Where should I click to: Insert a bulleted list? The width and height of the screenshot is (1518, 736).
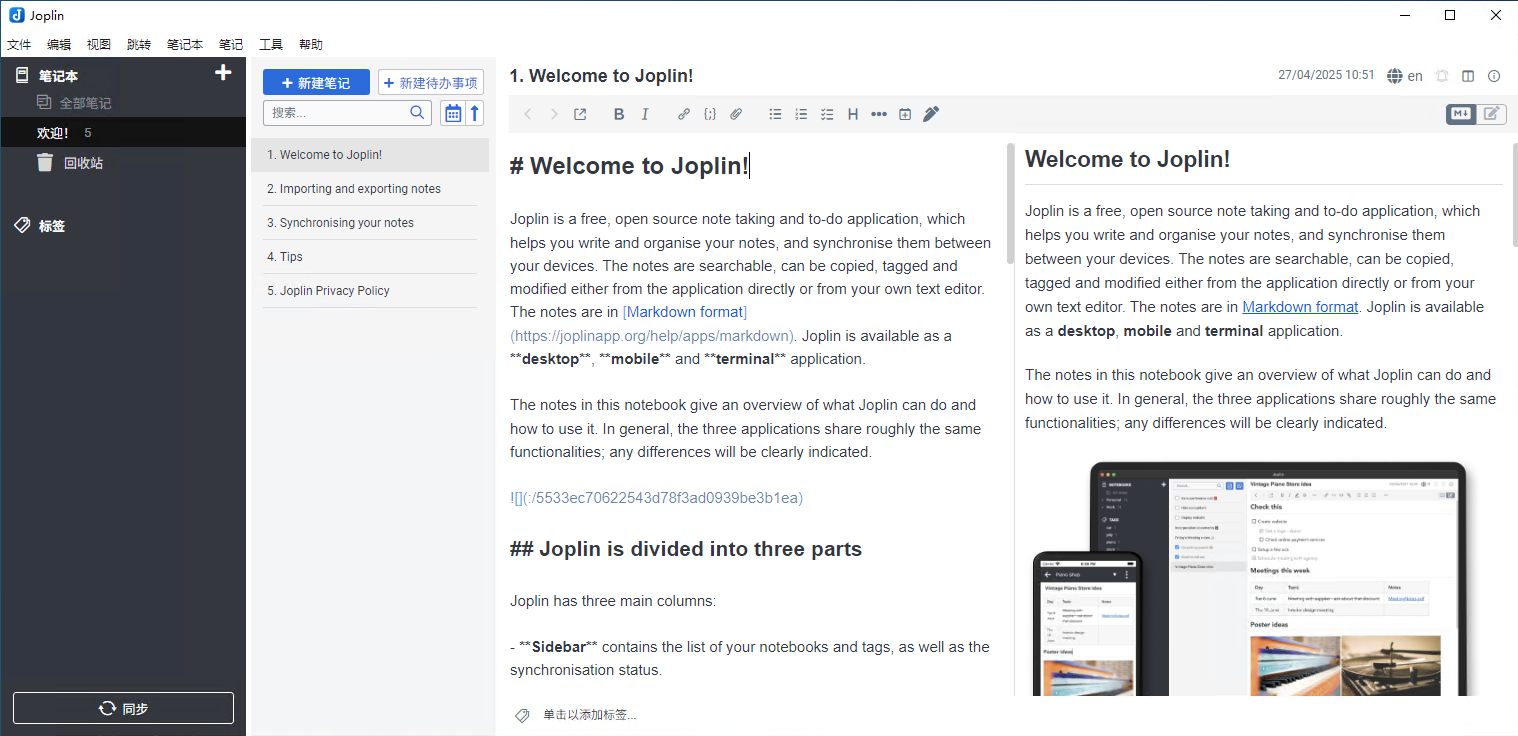[775, 114]
